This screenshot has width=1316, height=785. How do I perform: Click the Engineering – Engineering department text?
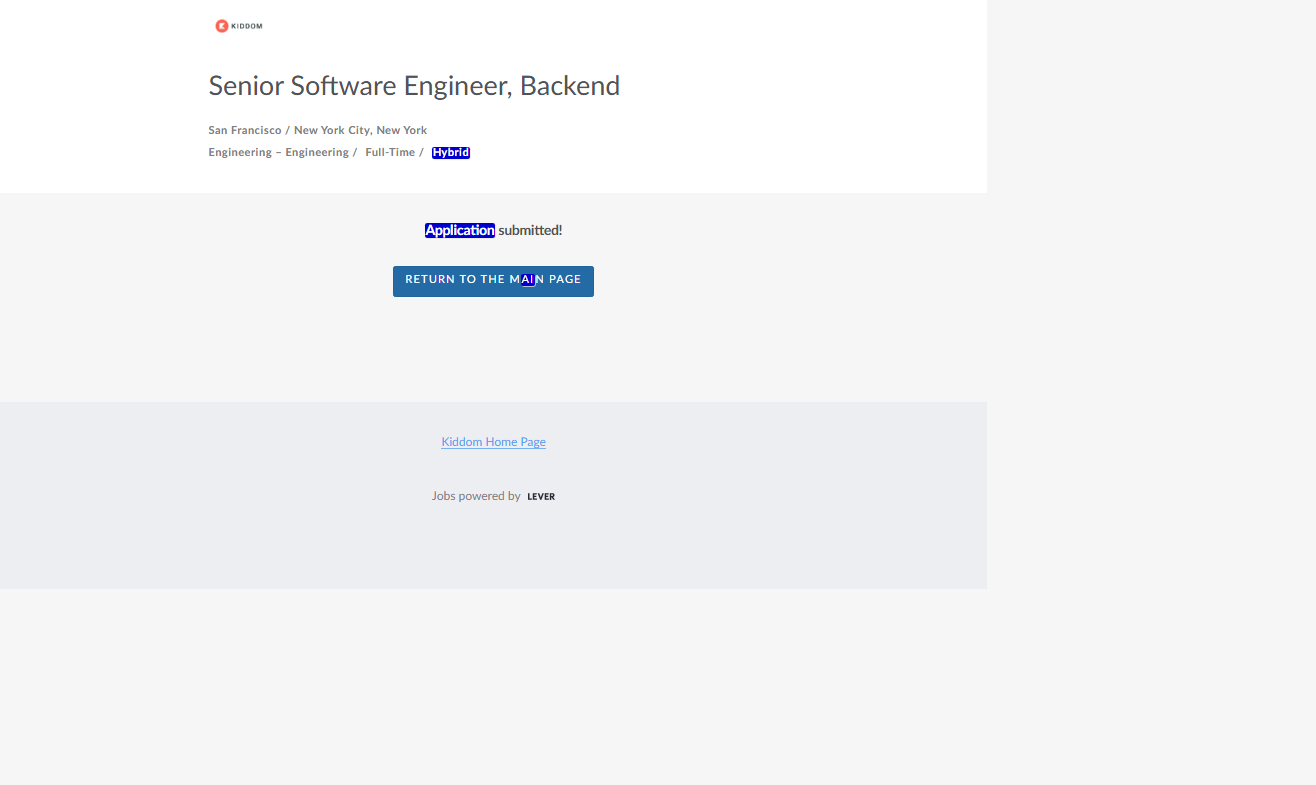278,153
